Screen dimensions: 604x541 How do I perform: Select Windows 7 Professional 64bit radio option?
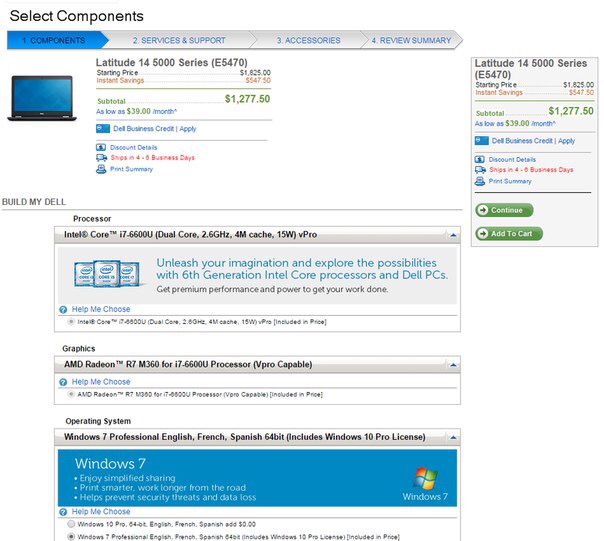coord(71,536)
